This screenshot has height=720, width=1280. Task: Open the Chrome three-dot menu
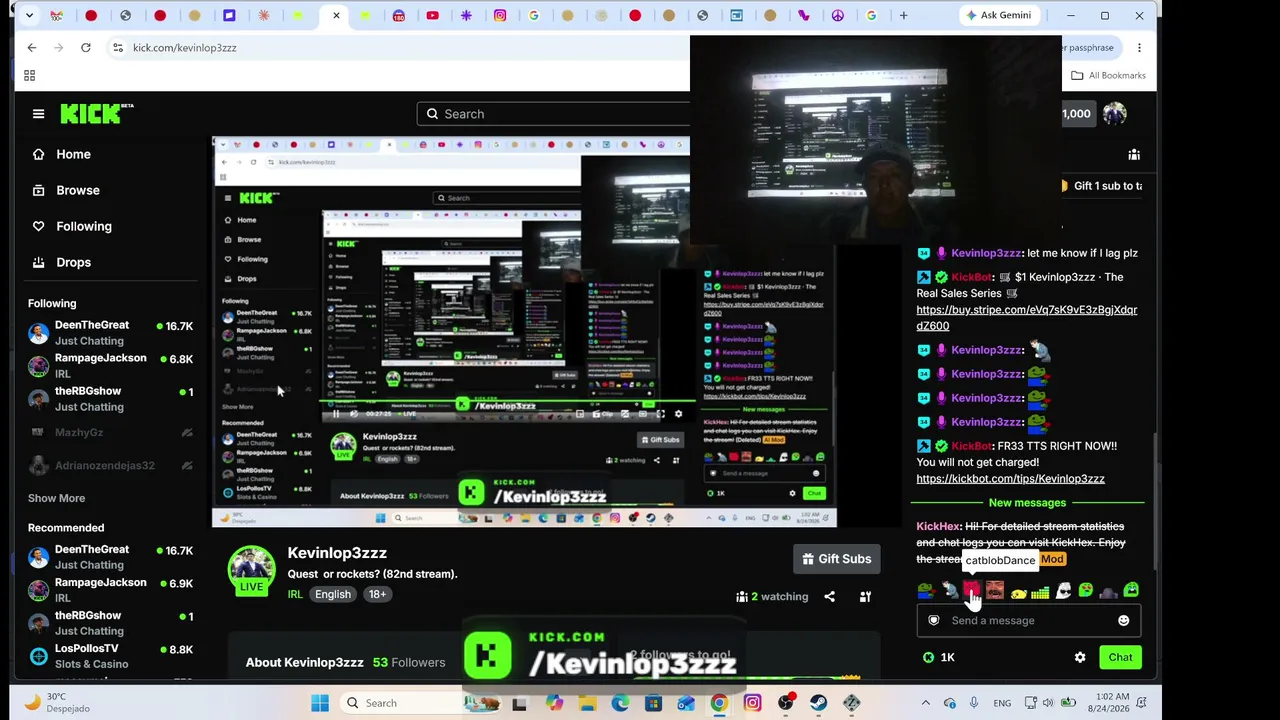[1139, 48]
